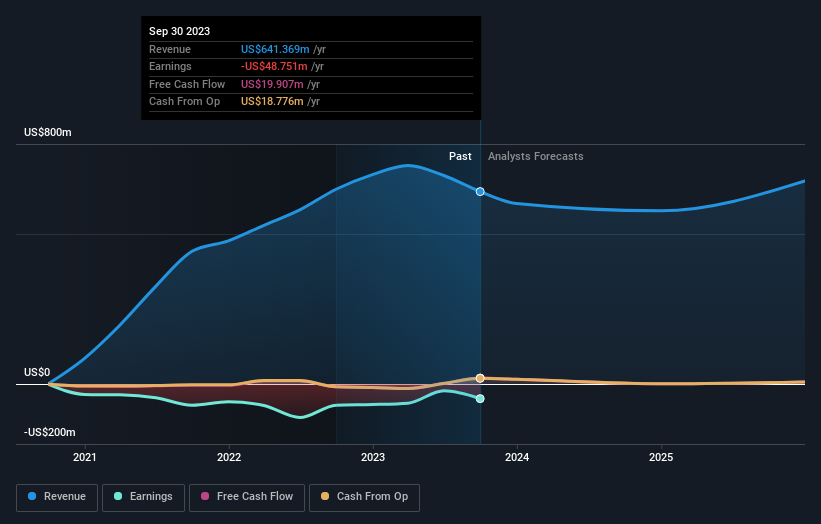821x524 pixels.
Task: Click the US$800m y-axis label
Action: coord(48,132)
